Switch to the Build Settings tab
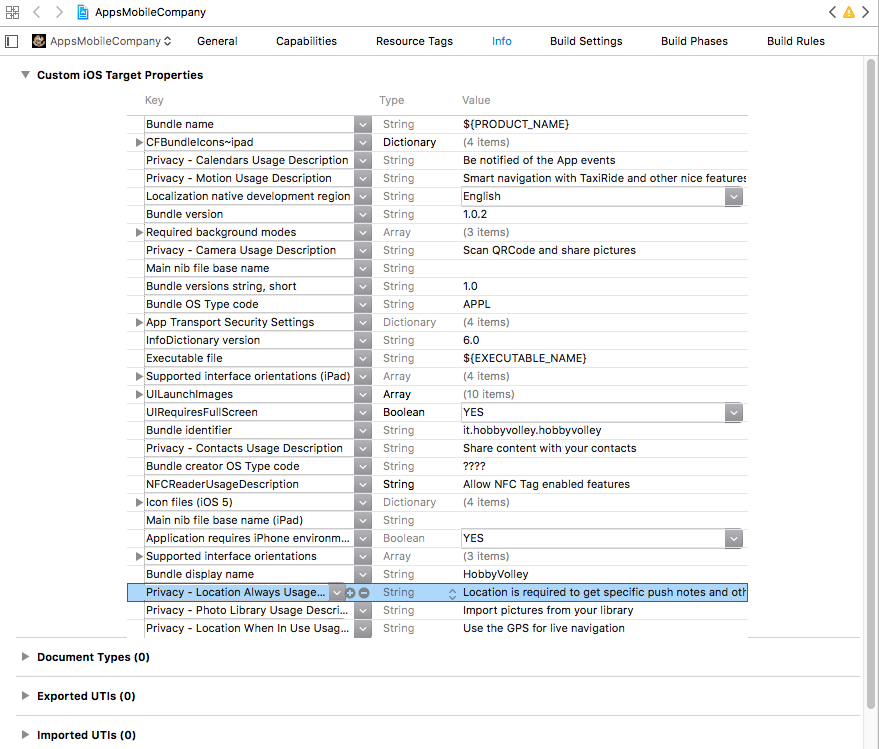The height and width of the screenshot is (749, 879). coord(586,41)
